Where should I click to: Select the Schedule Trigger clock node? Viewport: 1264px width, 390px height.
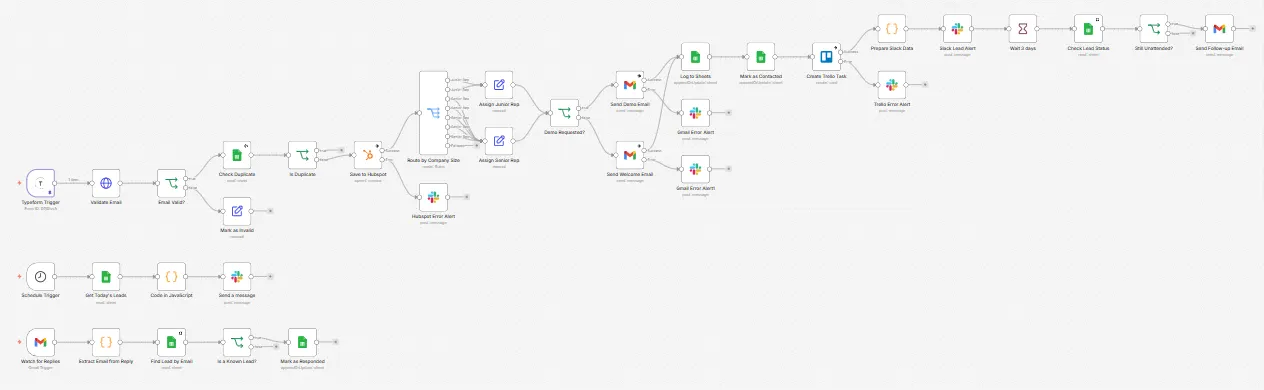pos(40,276)
